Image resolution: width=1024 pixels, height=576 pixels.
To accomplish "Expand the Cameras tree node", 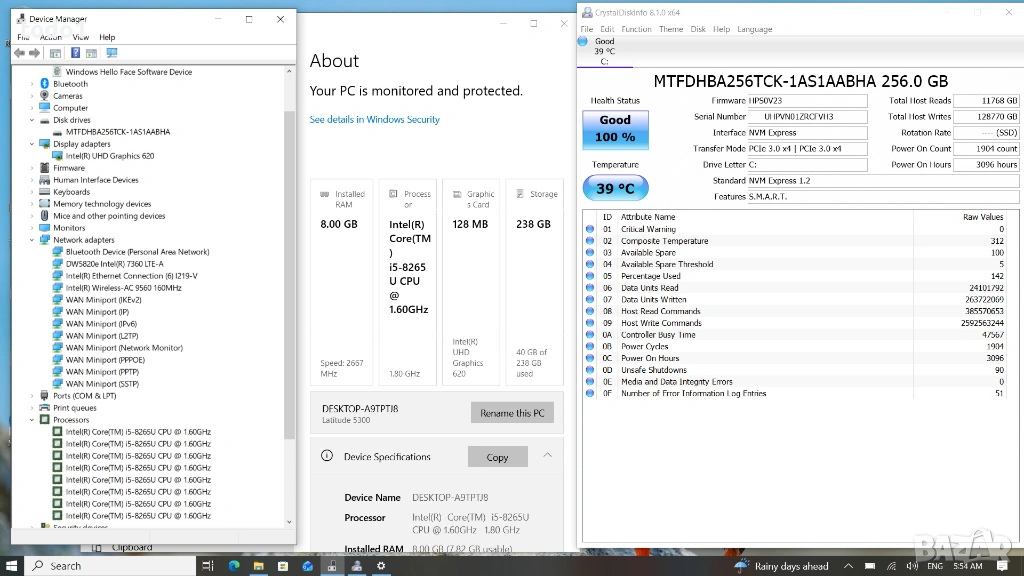I will [x=32, y=96].
